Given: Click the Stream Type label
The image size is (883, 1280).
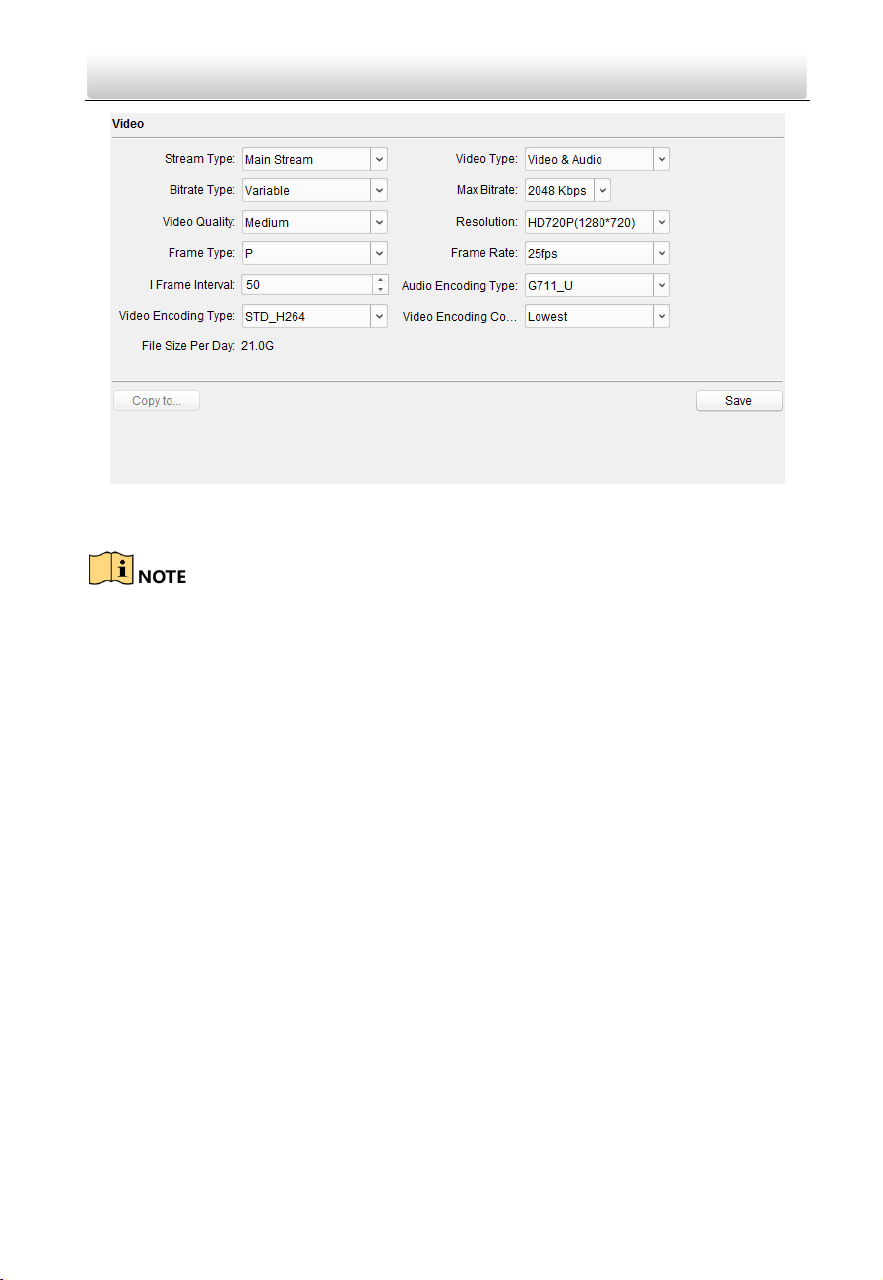Looking at the screenshot, I should tap(200, 159).
